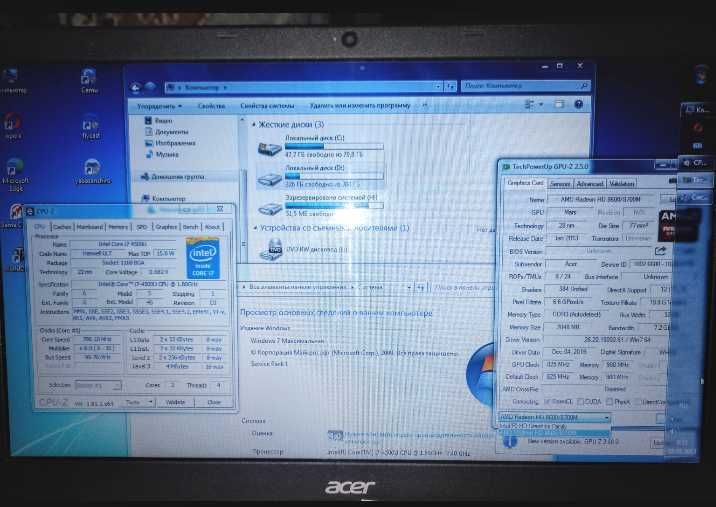Click the change view icon in Explorer toolbar
This screenshot has height=507, width=716.
[530, 105]
